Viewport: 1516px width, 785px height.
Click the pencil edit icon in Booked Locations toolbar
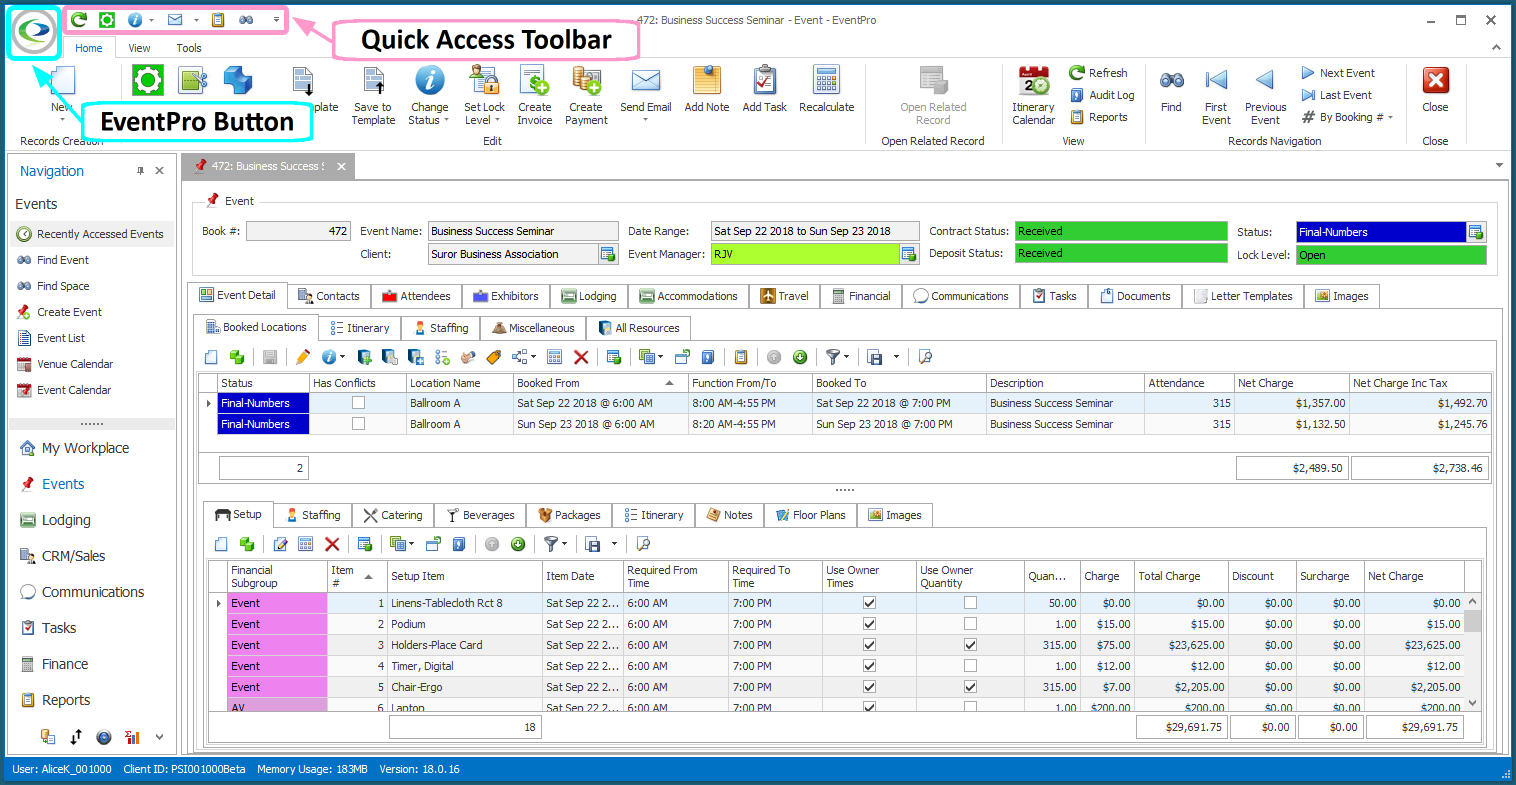point(302,357)
